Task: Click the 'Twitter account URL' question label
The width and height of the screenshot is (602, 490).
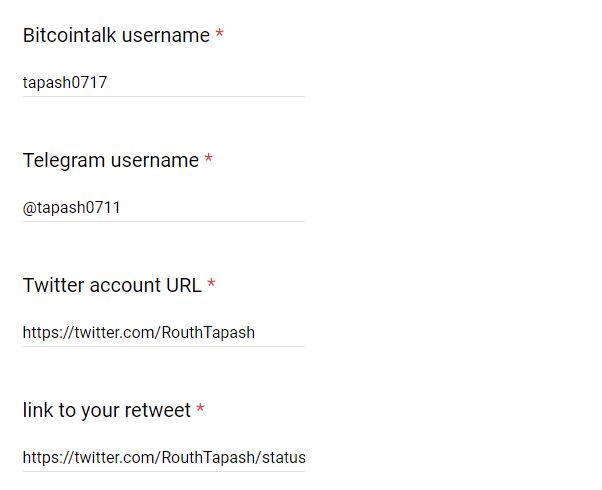Action: point(112,285)
